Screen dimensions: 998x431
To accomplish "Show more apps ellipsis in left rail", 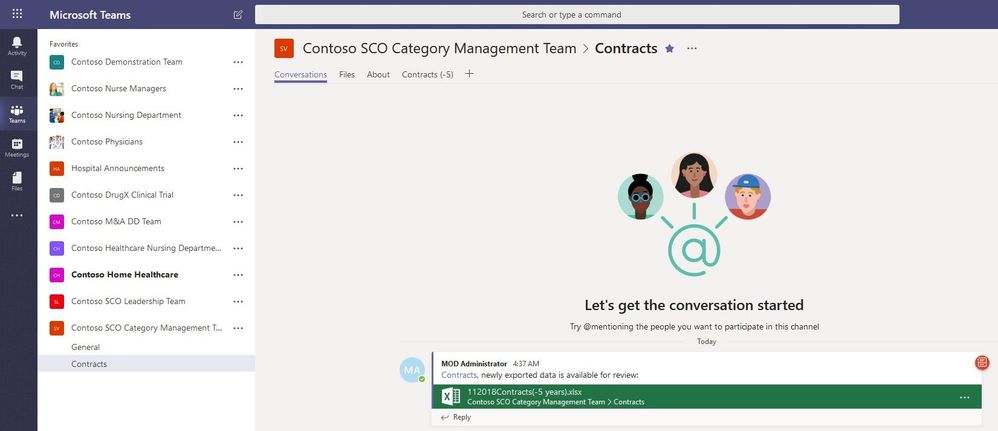I will click(x=17, y=216).
